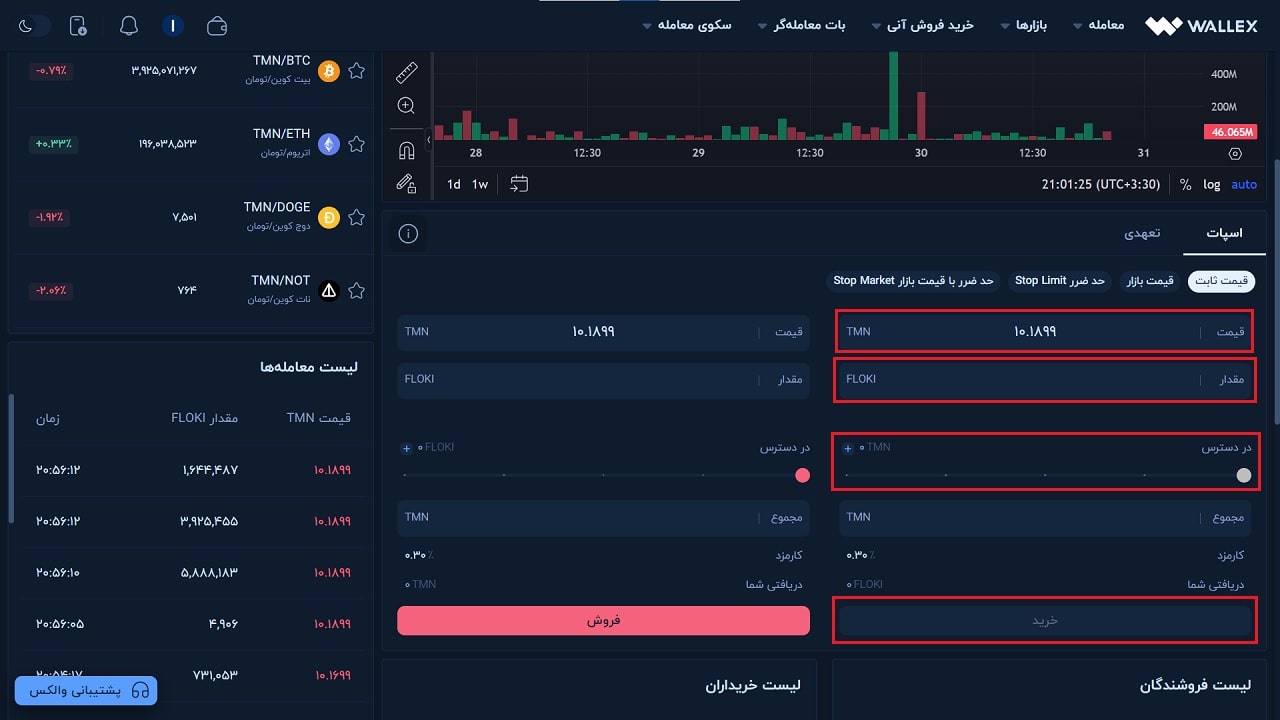The image size is (1280, 720).
Task: Click the sell-side قیمت price field
Action: pos(603,332)
